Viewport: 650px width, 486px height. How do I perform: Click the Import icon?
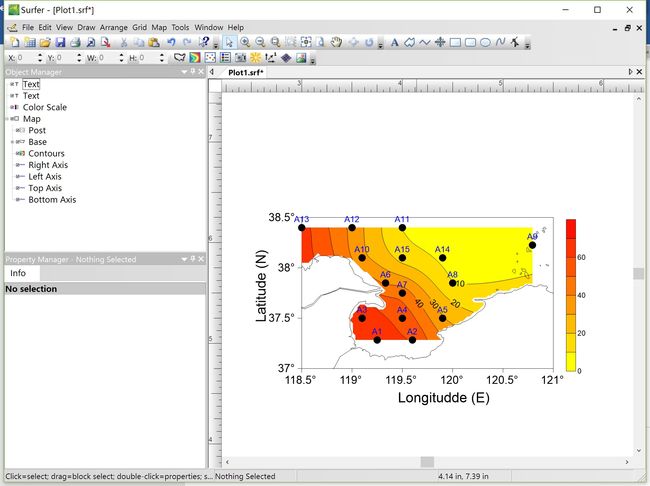click(x=91, y=42)
